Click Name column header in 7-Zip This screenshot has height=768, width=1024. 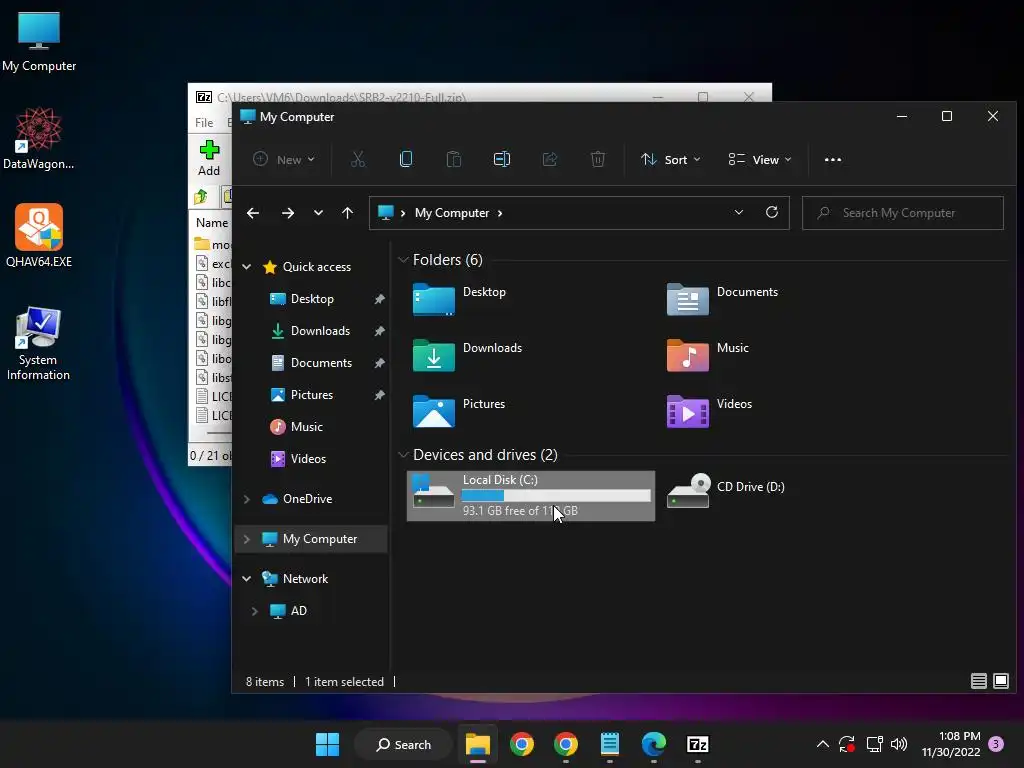pos(212,223)
